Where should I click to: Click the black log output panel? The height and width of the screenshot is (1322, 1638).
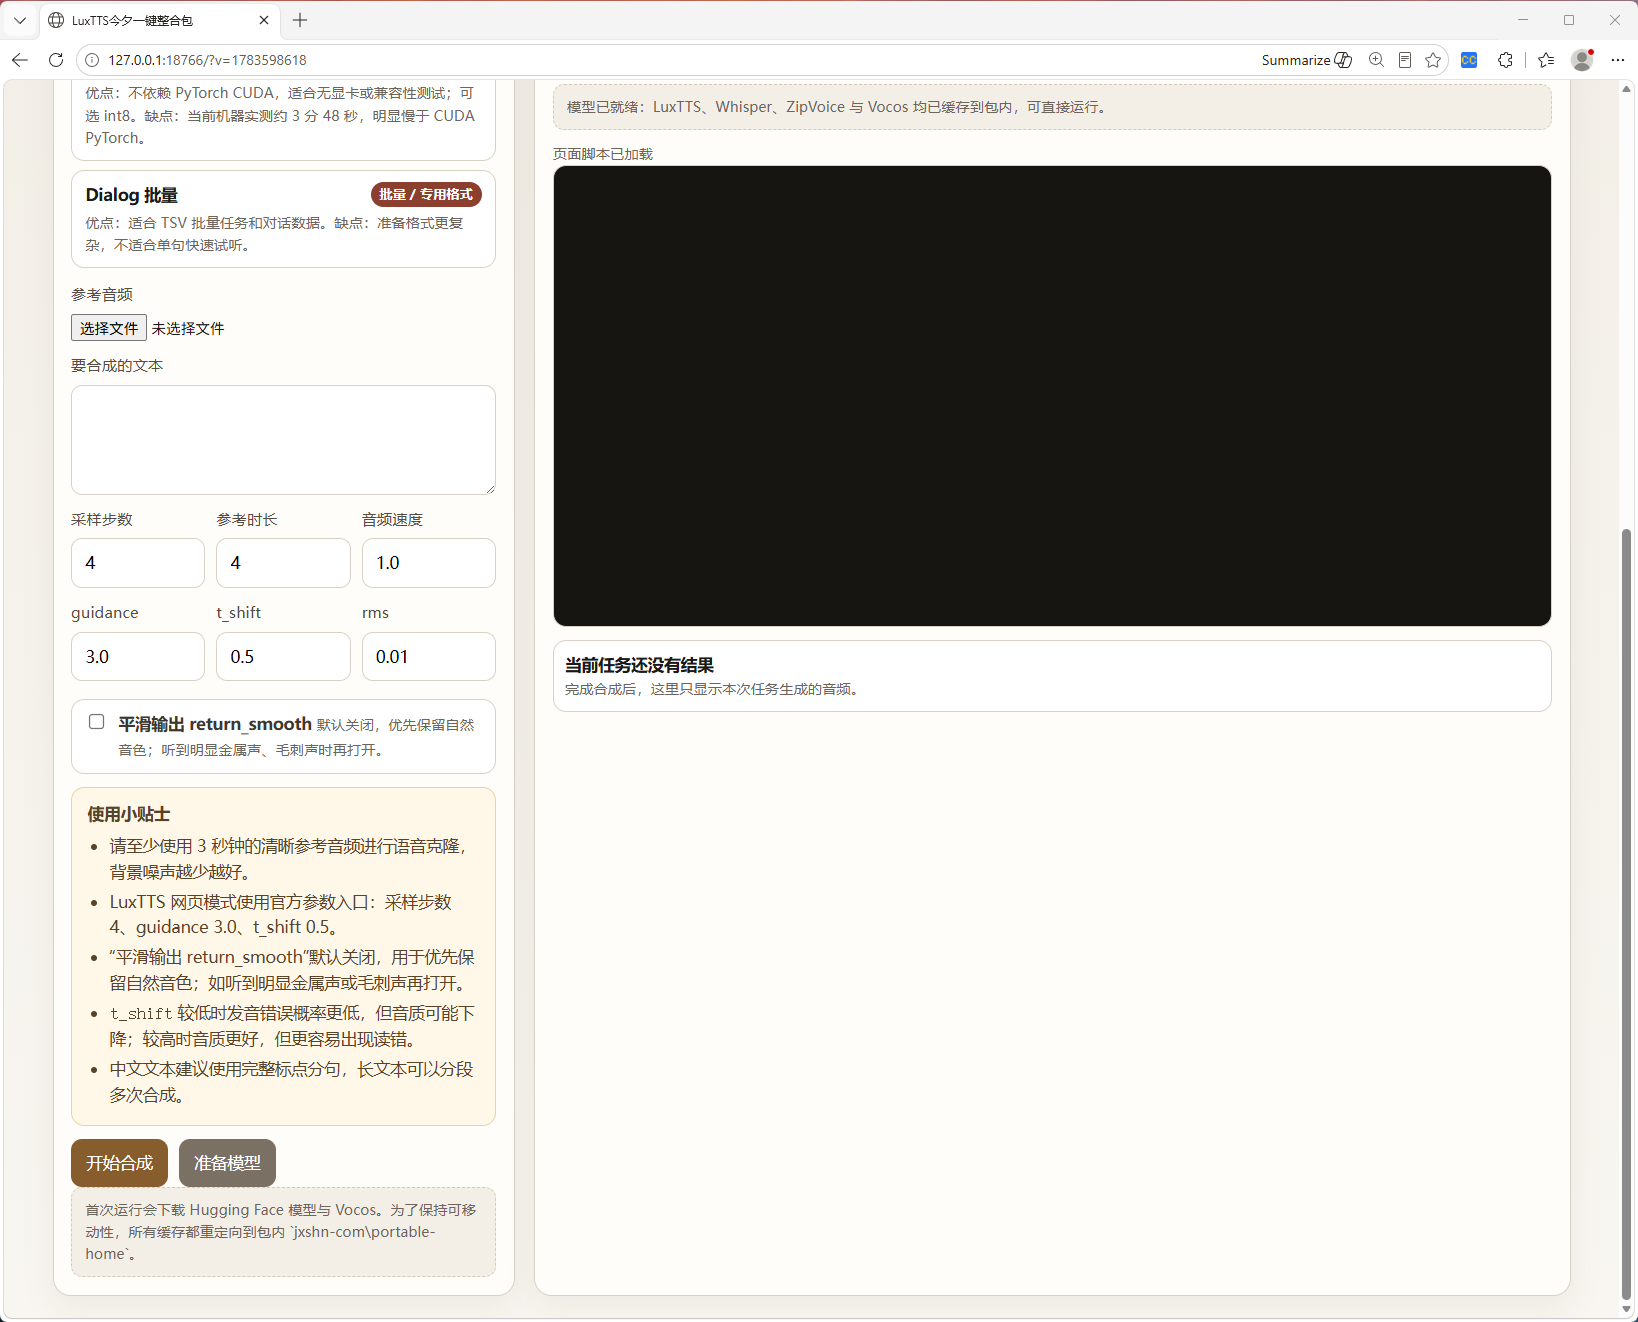[1052, 396]
